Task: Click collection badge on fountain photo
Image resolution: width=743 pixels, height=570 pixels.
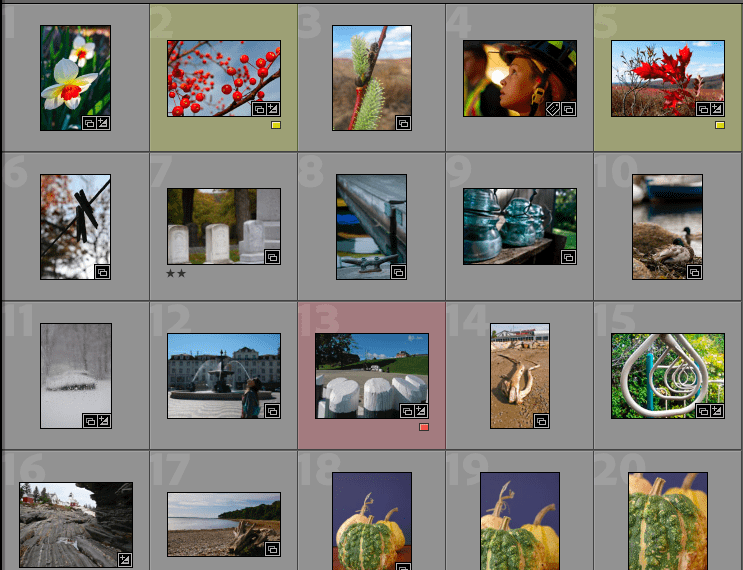Action: tap(272, 411)
